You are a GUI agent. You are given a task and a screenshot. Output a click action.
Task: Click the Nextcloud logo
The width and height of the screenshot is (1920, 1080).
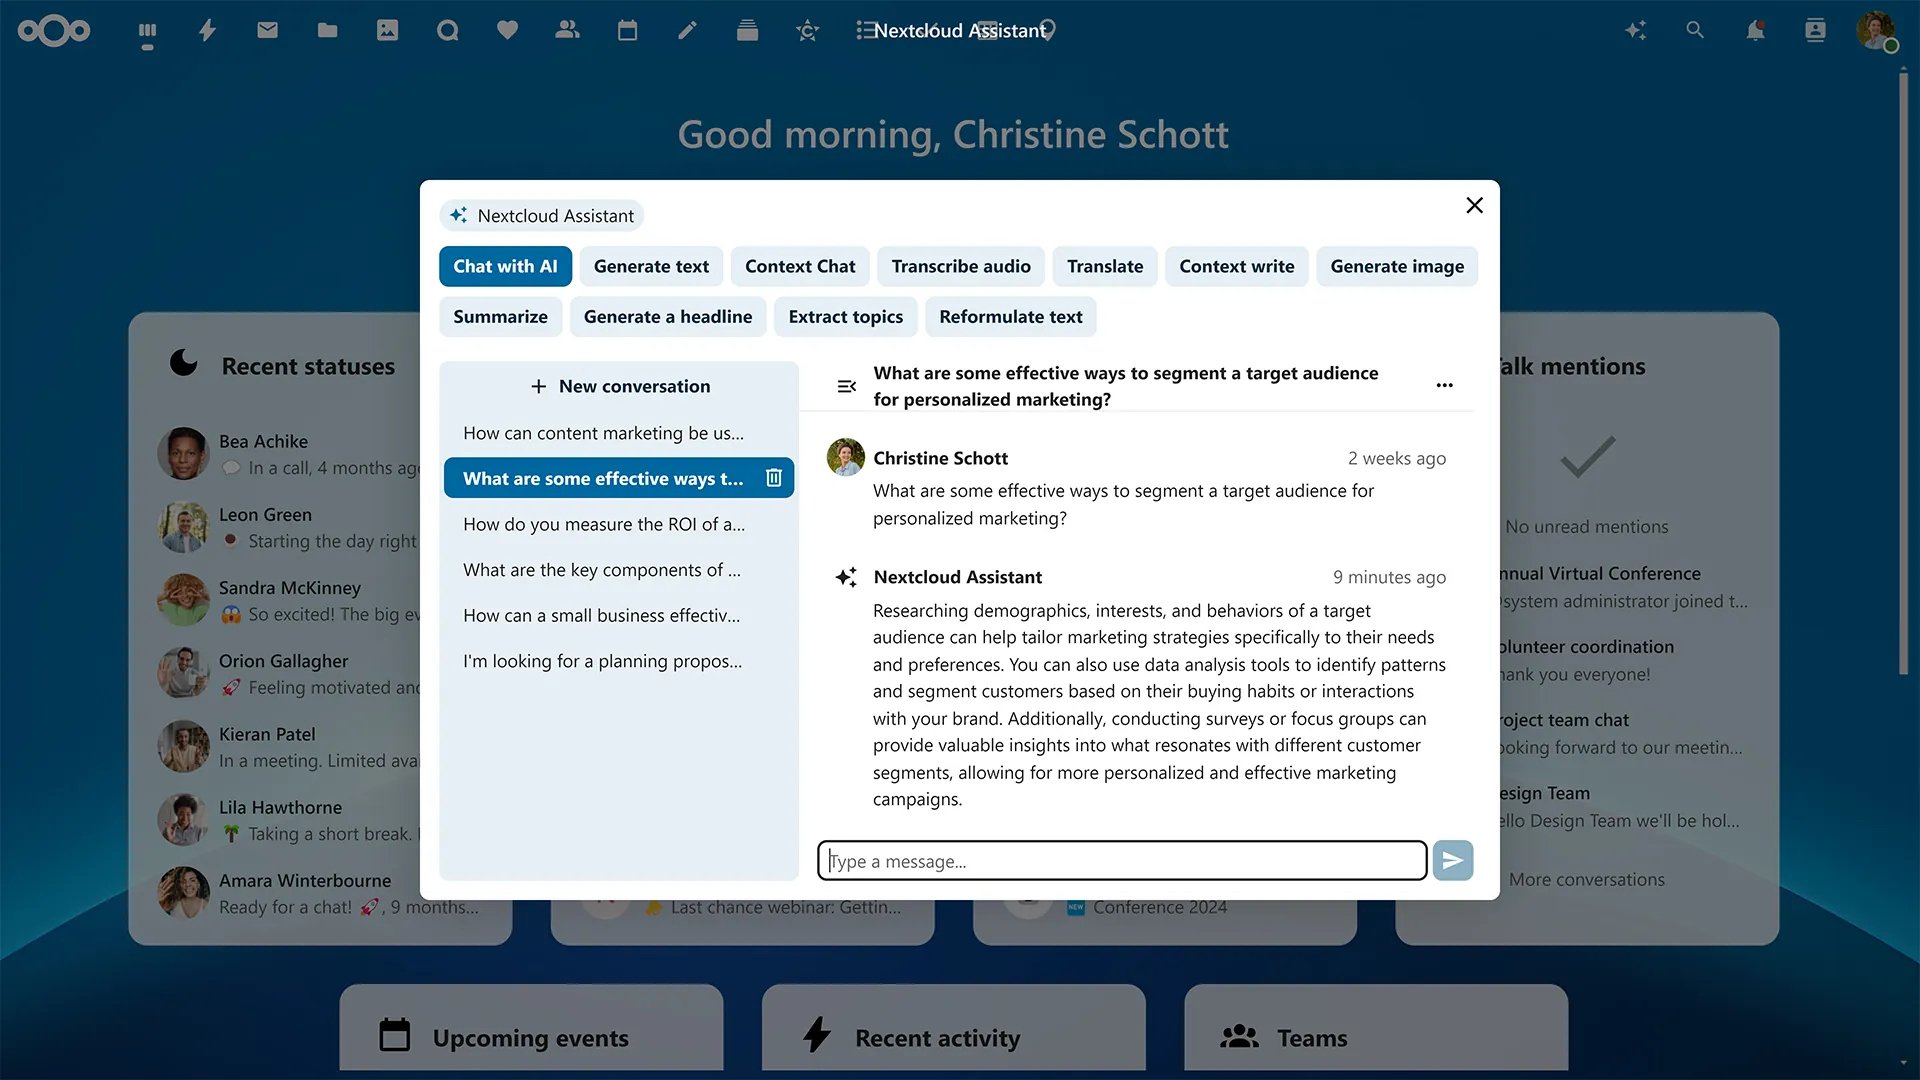click(x=54, y=30)
